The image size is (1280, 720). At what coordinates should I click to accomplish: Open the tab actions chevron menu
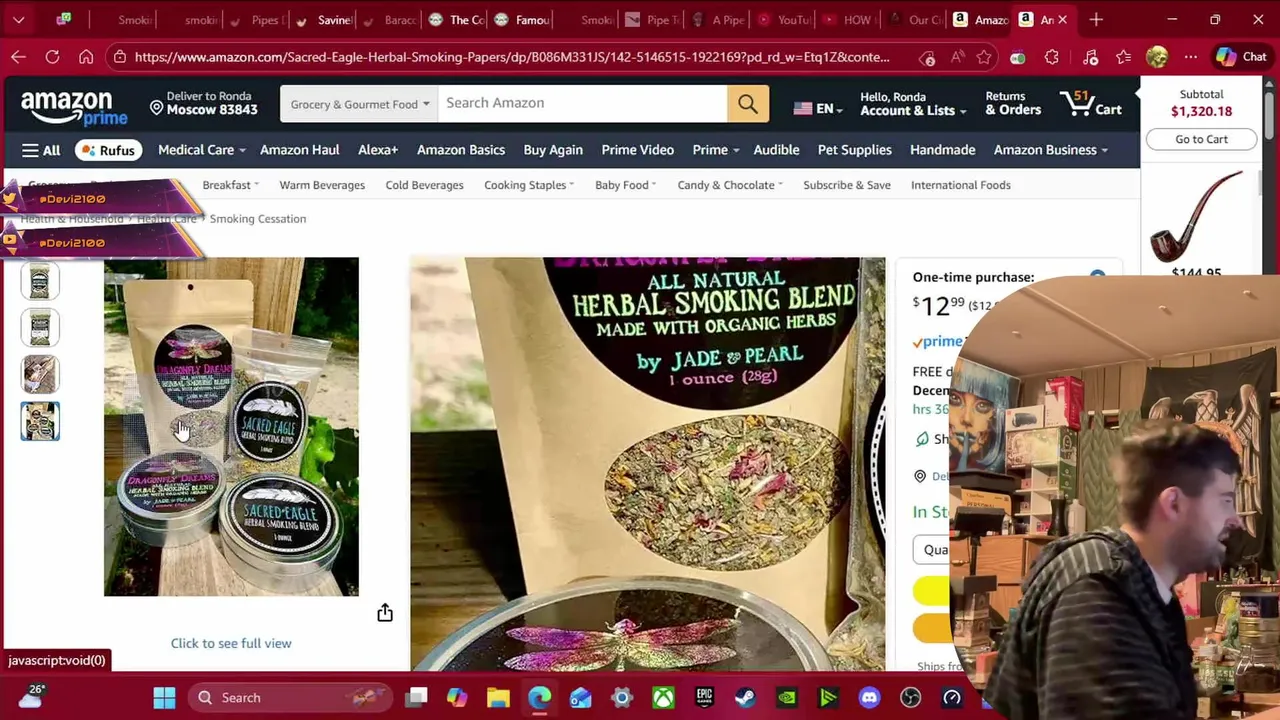pos(18,19)
